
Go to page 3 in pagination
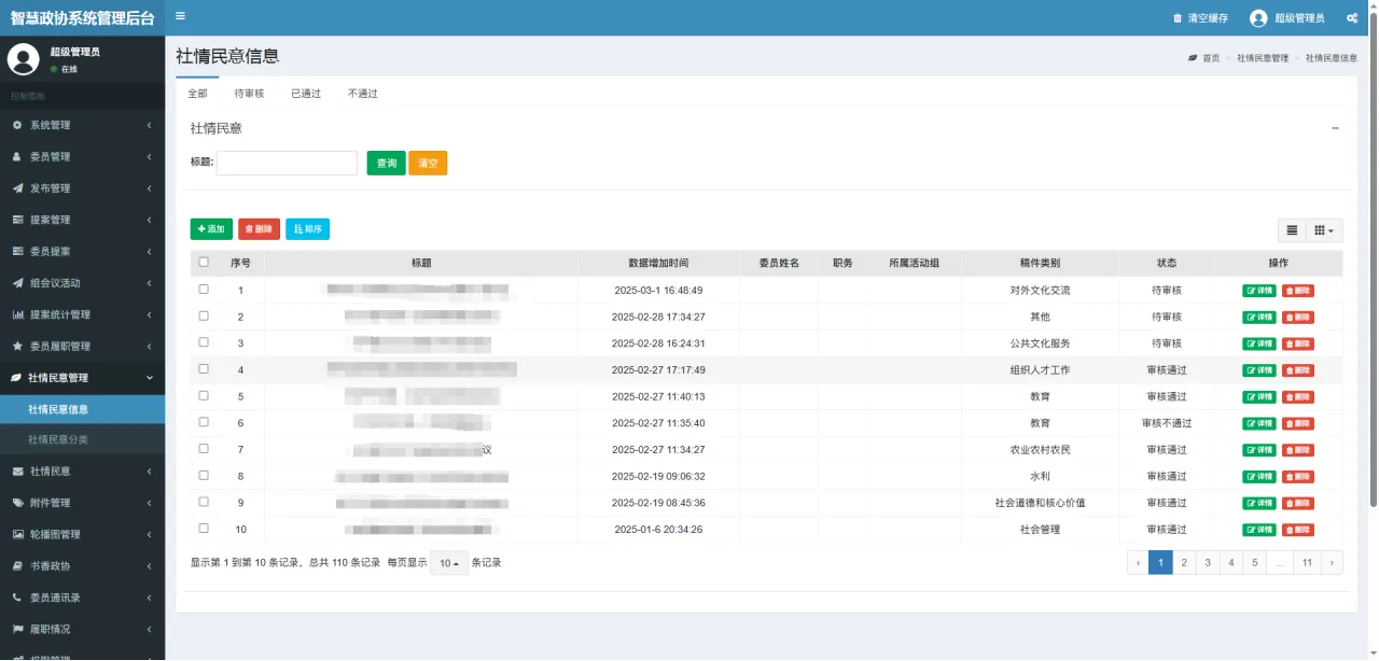tap(1208, 563)
